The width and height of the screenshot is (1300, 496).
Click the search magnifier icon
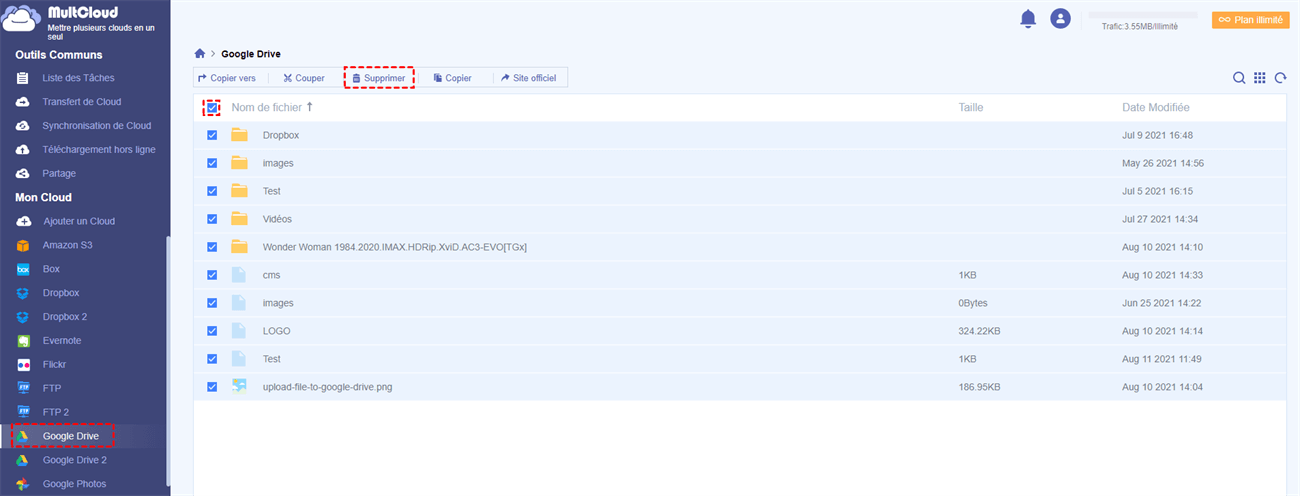(1239, 78)
